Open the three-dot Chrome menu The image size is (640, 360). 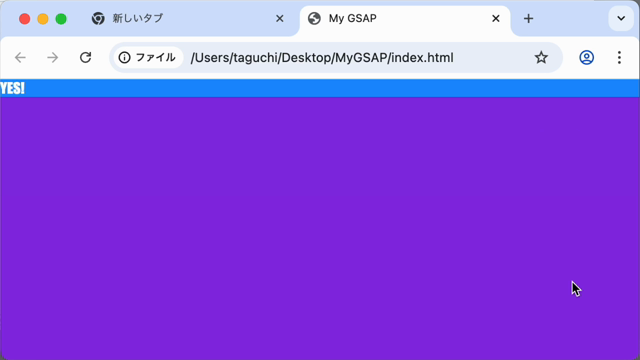pos(619,58)
